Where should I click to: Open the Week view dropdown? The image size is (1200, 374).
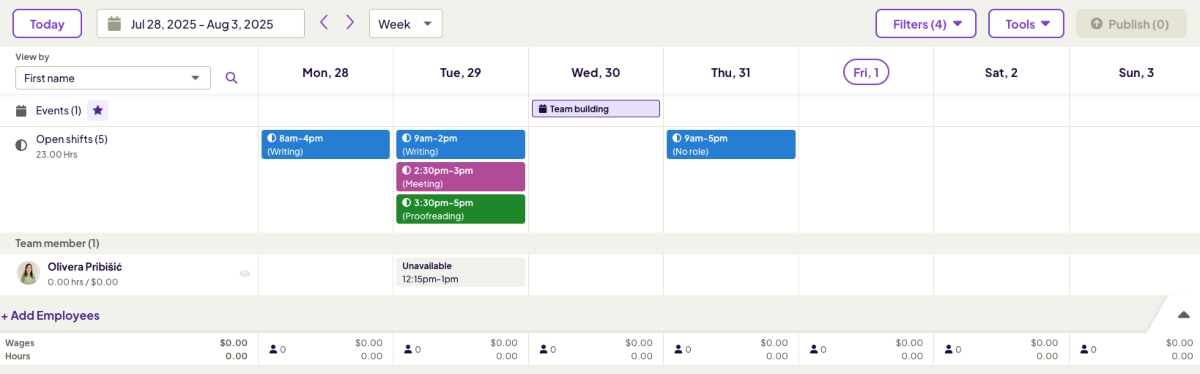pyautogui.click(x=405, y=23)
